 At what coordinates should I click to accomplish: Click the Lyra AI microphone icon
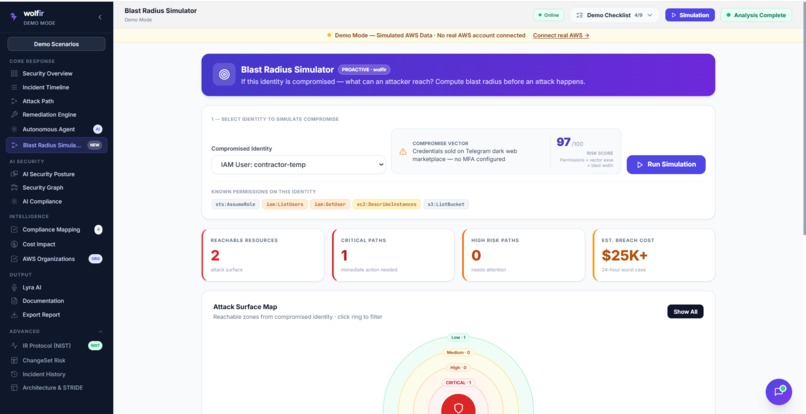point(14,287)
